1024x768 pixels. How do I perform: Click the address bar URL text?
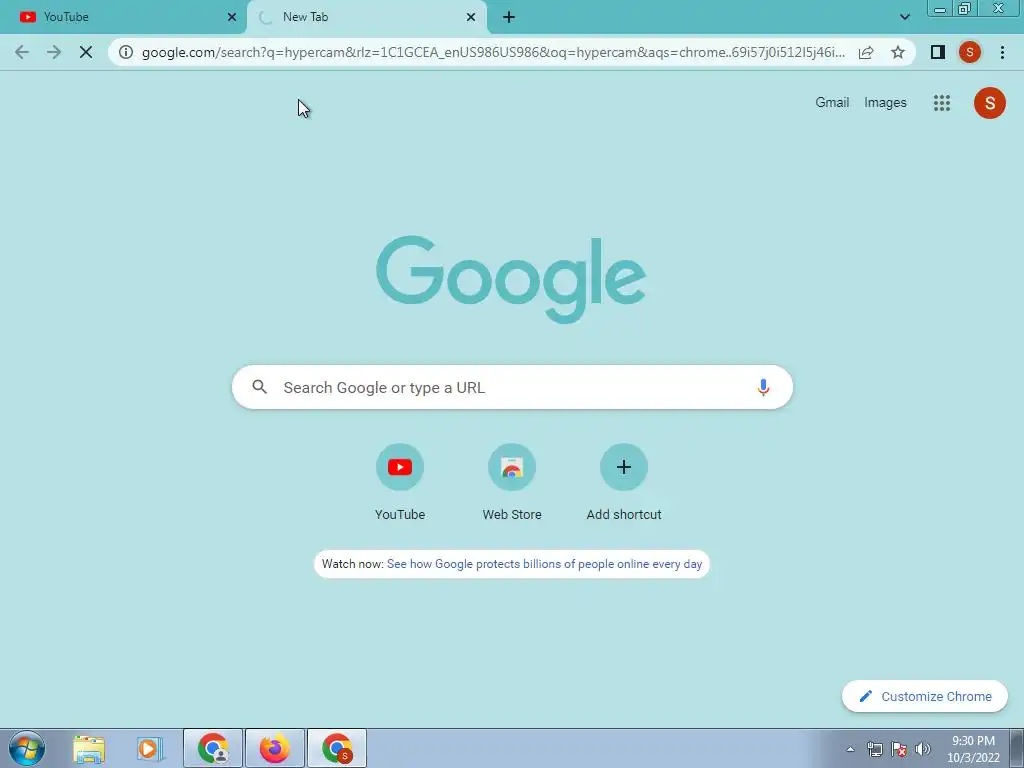click(493, 52)
